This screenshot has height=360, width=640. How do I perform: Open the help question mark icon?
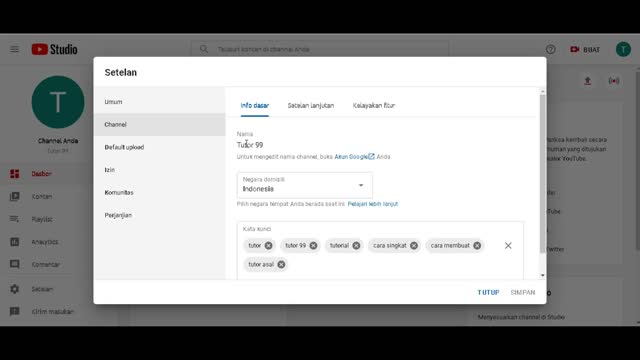(551, 49)
